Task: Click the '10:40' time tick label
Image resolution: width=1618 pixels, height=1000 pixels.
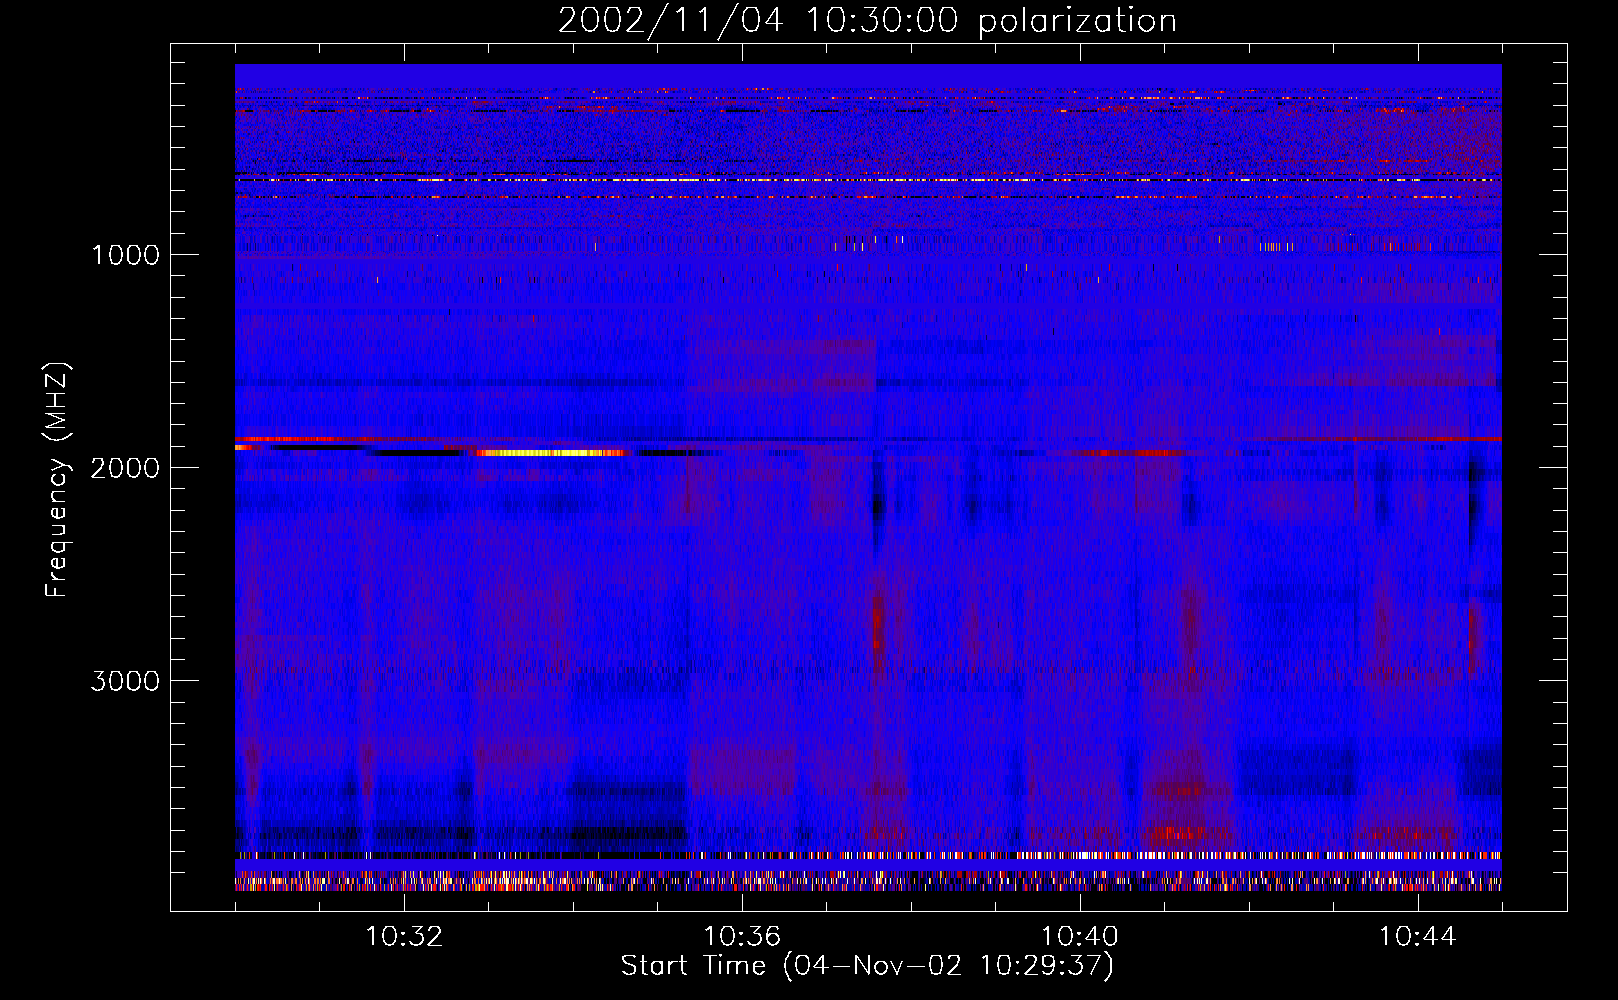Action: point(1080,937)
